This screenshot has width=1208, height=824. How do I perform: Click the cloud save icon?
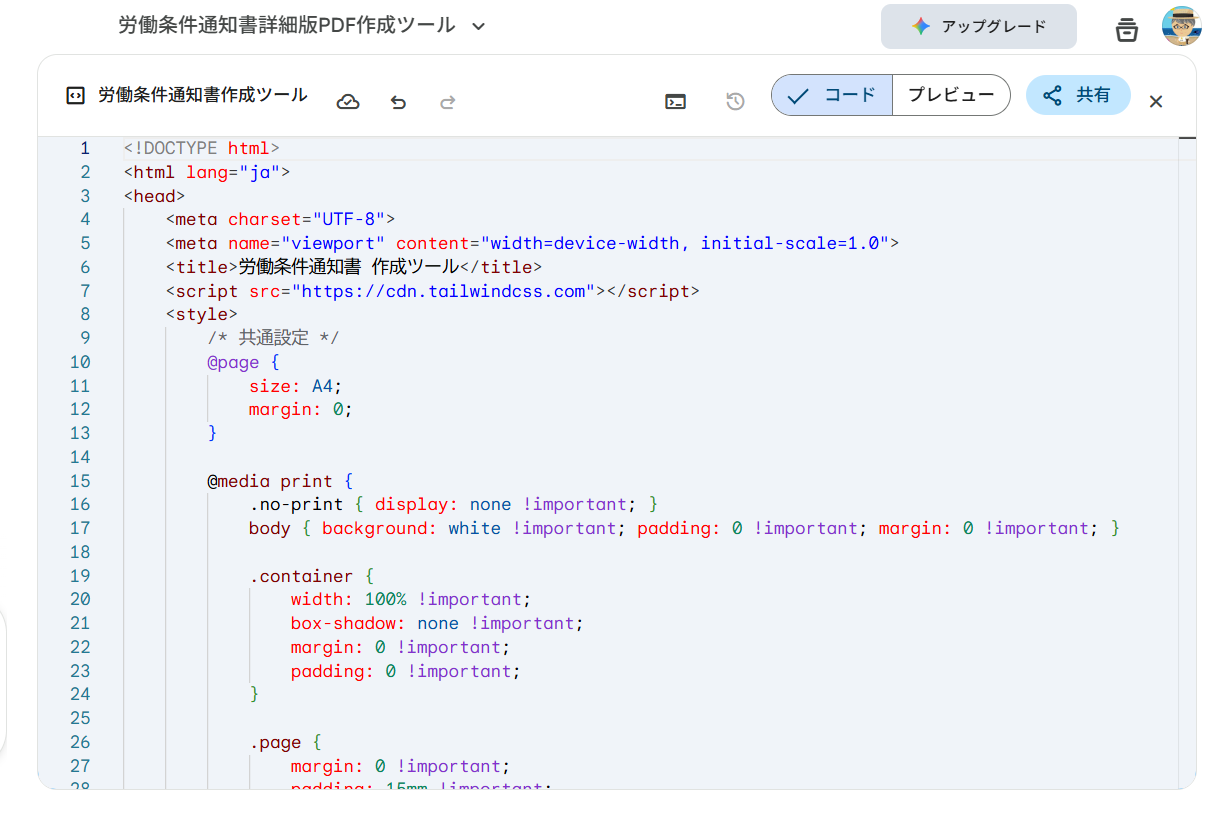tap(348, 101)
